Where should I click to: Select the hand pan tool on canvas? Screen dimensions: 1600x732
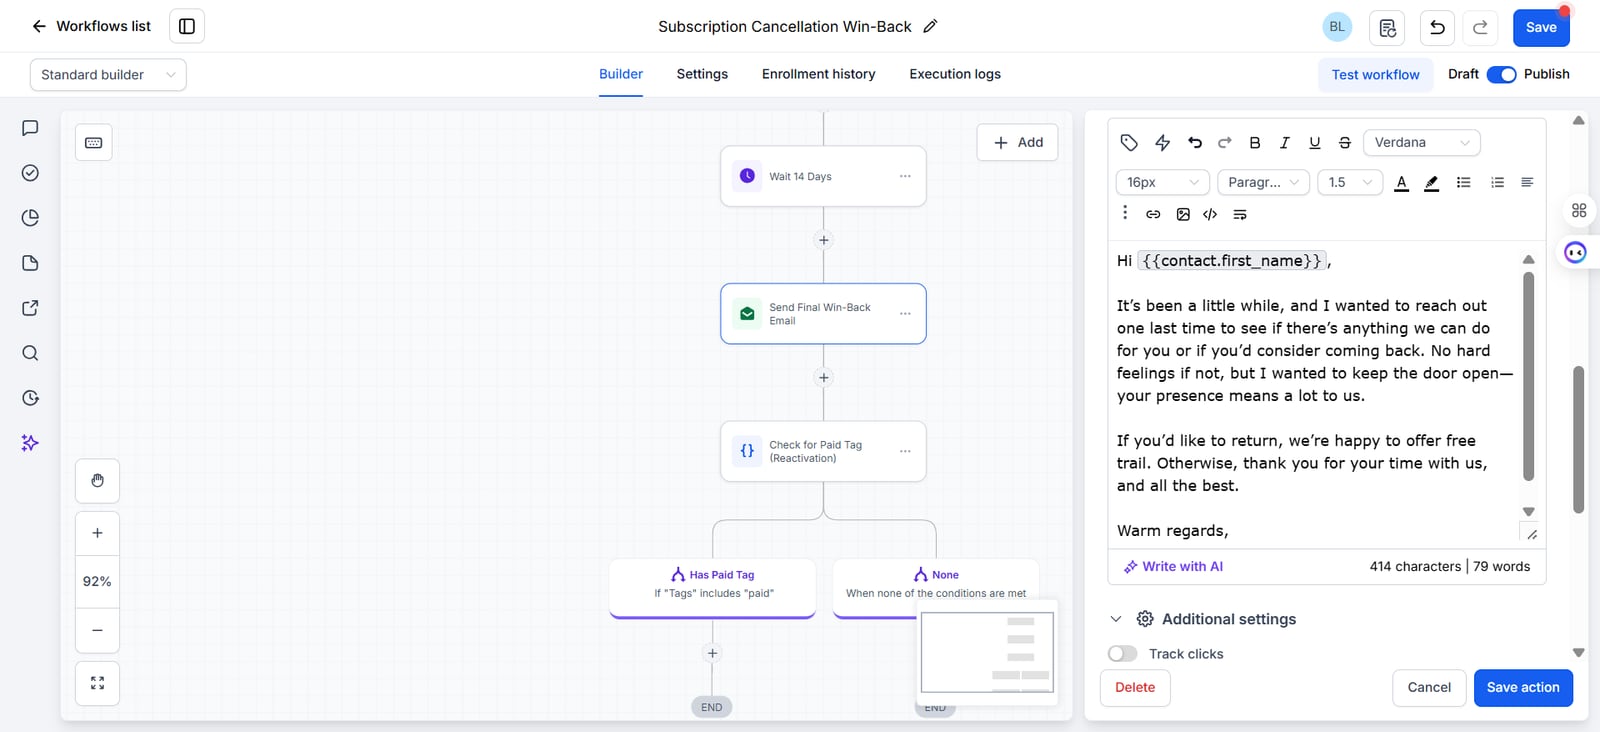[x=98, y=481]
